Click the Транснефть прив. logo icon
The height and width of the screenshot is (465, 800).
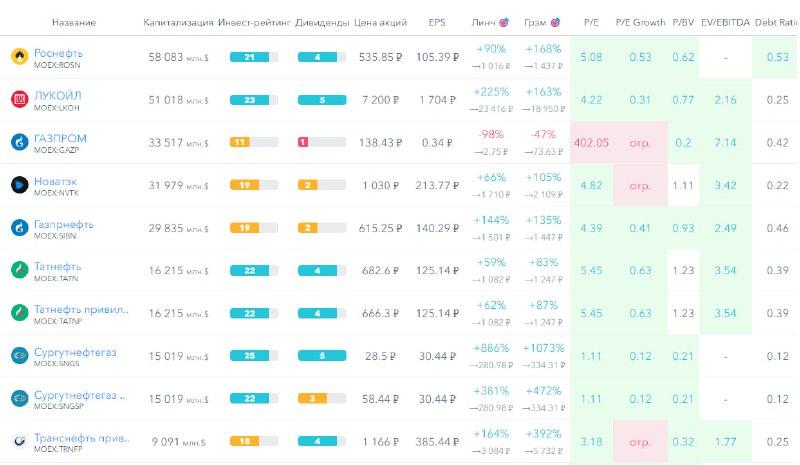19,441
